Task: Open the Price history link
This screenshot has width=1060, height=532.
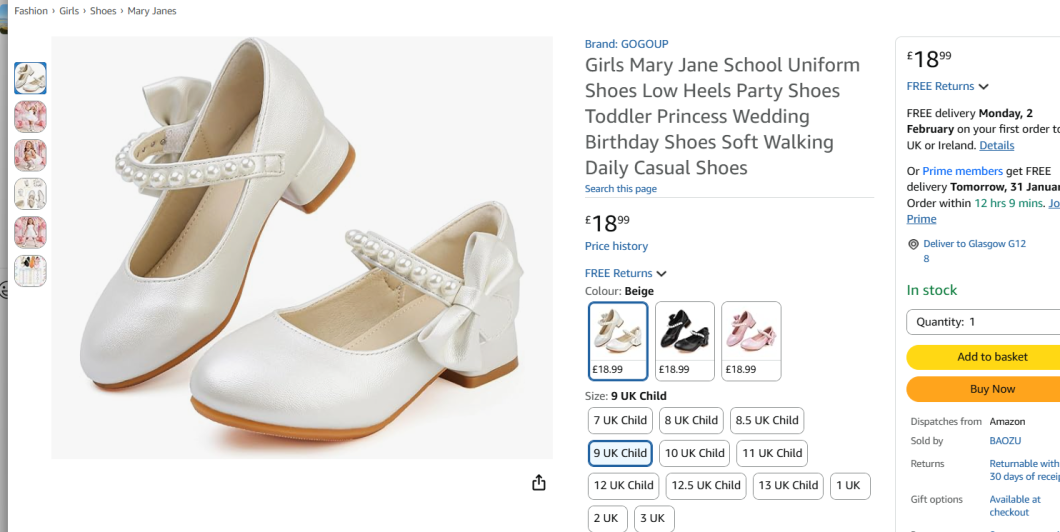Action: [x=616, y=246]
